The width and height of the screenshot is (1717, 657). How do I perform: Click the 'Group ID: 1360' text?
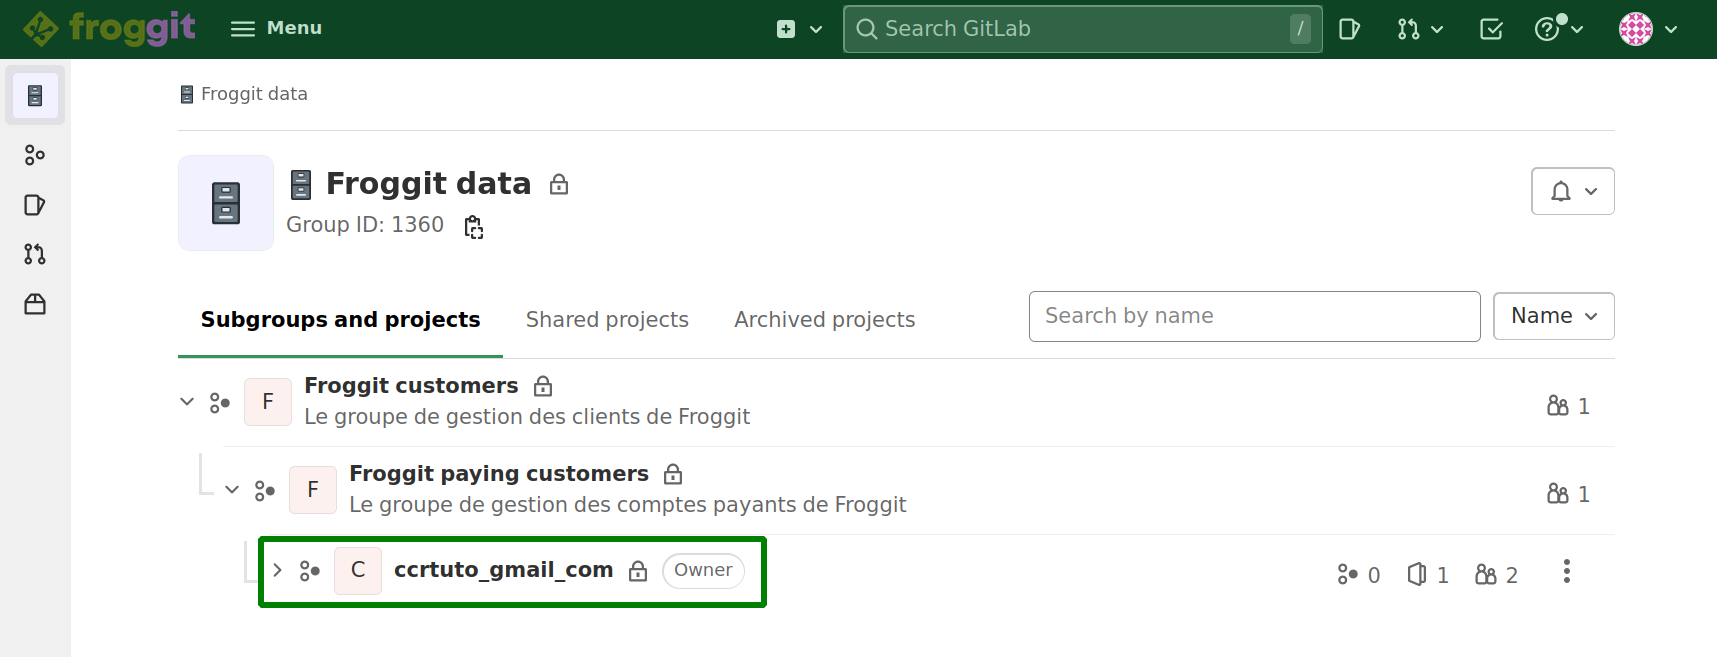click(365, 225)
